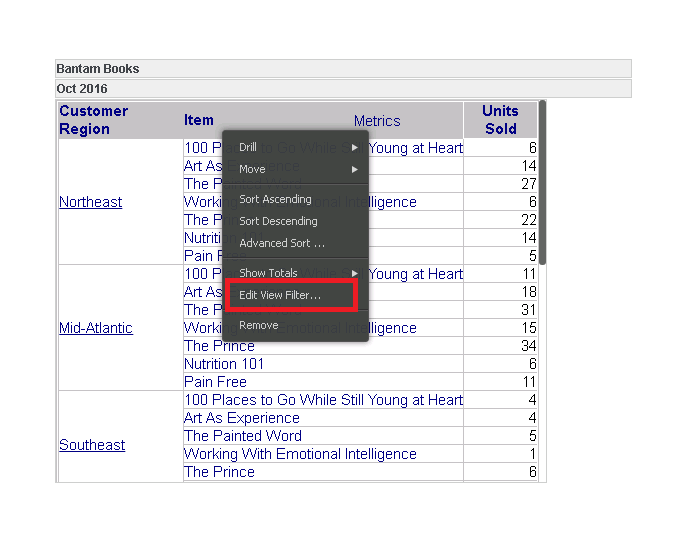
Task: Select Southeast item The Painted Word
Action: click(243, 436)
